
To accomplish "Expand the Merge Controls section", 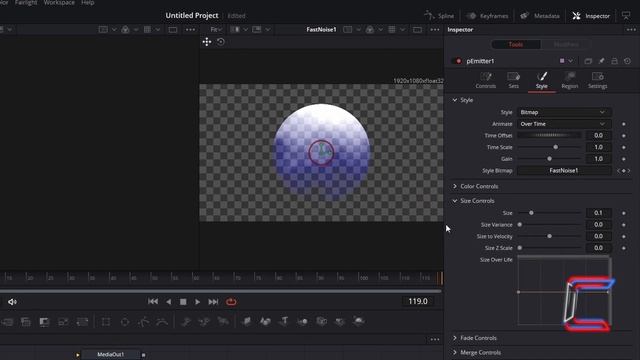I will pos(455,352).
